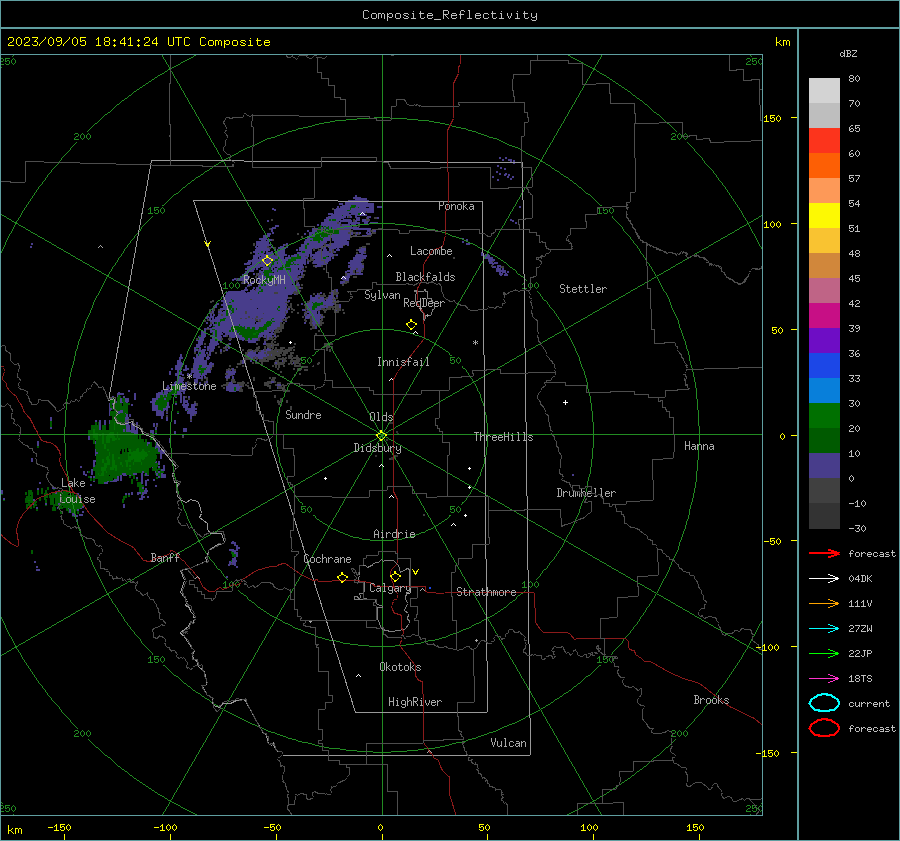This screenshot has width=900, height=841.
Task: Click the Innisfail town label
Action: pyautogui.click(x=403, y=362)
